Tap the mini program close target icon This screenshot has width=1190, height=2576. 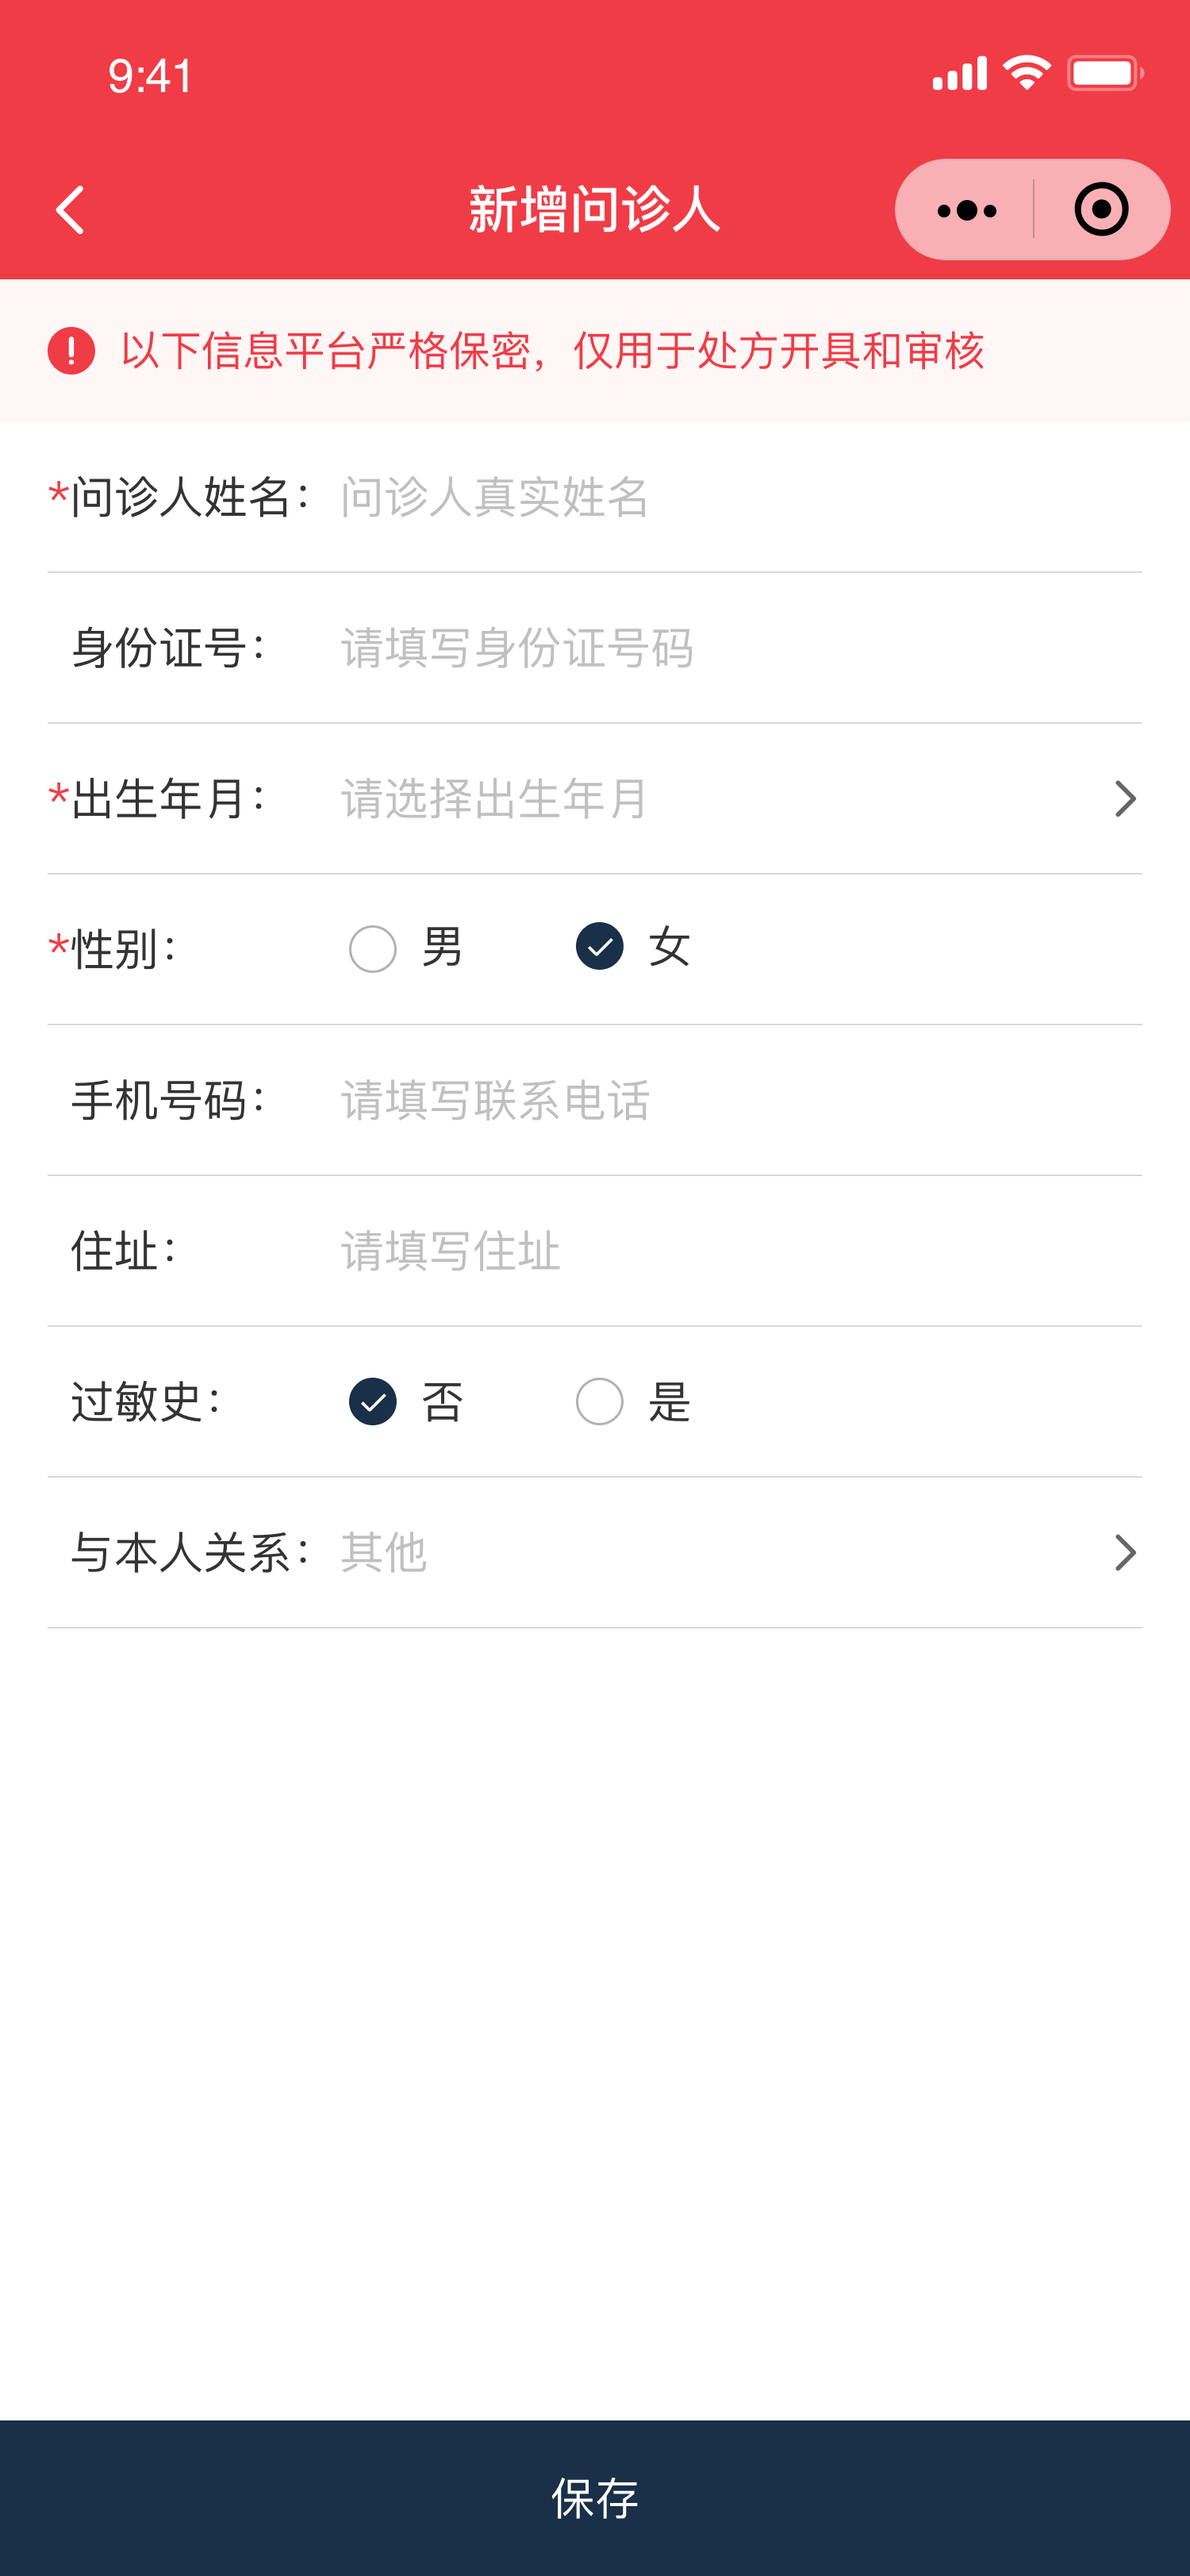(x=1101, y=210)
